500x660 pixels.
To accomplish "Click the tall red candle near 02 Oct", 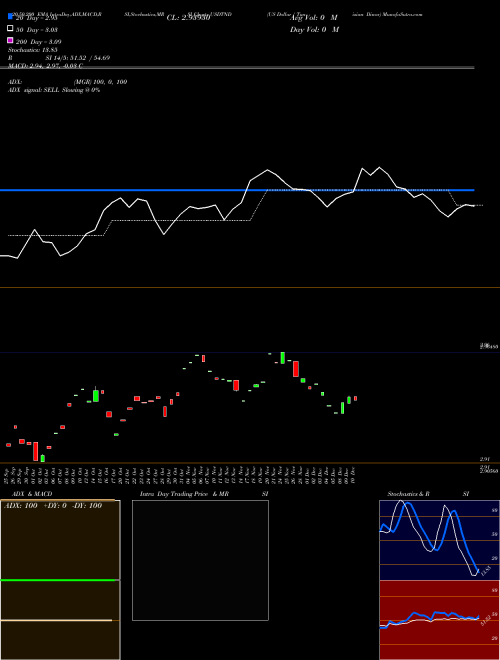I will [x=36, y=451].
